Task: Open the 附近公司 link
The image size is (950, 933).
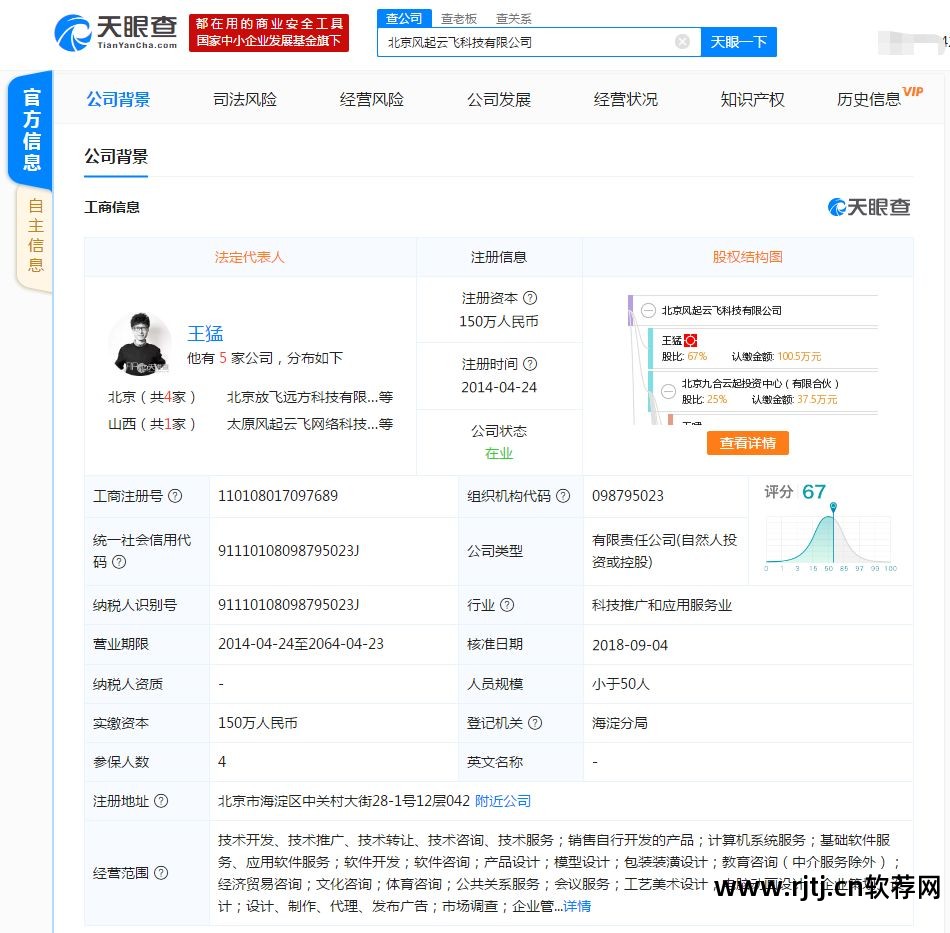Action: (503, 801)
